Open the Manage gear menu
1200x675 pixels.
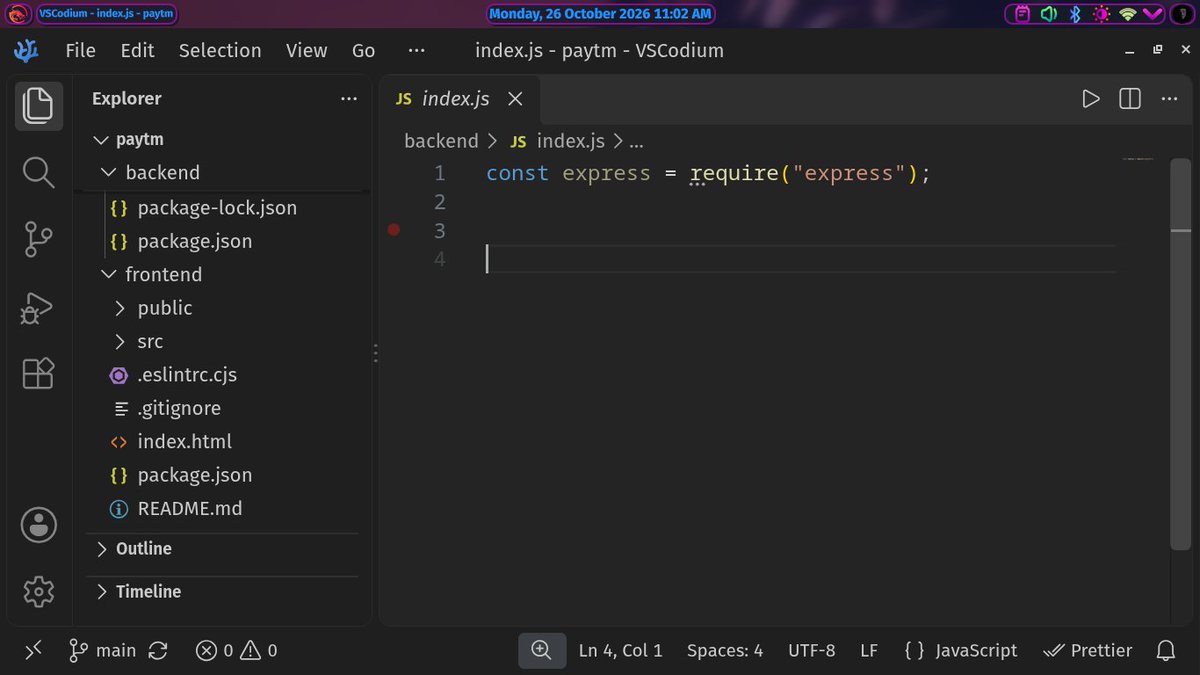click(38, 591)
